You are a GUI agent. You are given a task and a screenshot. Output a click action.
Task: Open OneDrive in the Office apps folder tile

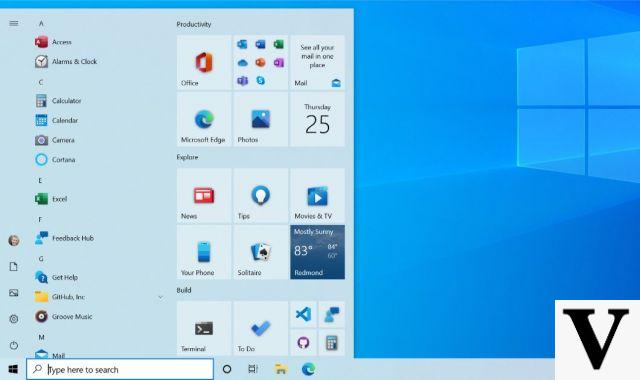tap(242, 62)
